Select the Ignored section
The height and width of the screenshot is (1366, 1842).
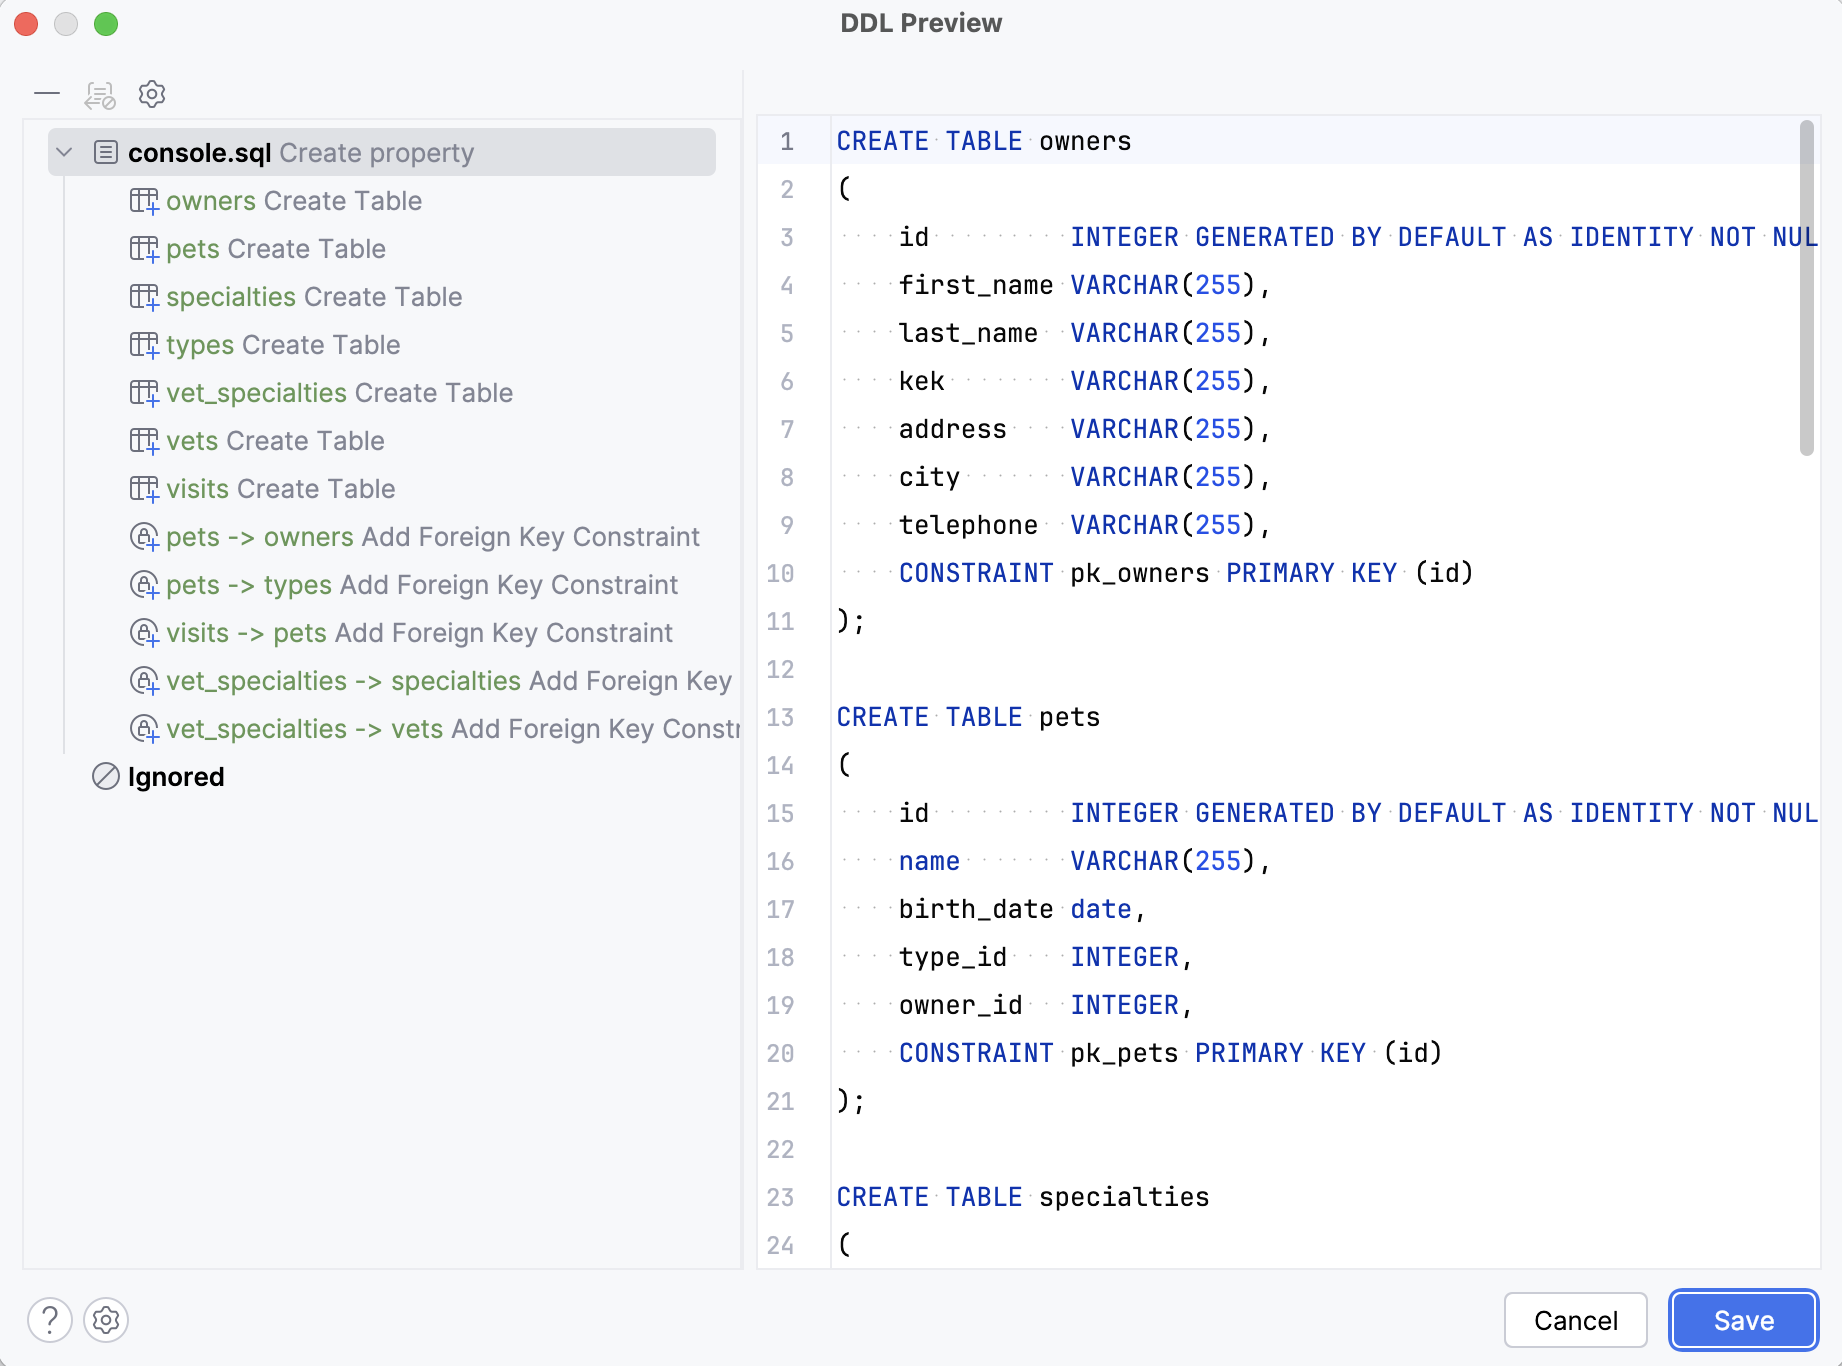pyautogui.click(x=175, y=776)
